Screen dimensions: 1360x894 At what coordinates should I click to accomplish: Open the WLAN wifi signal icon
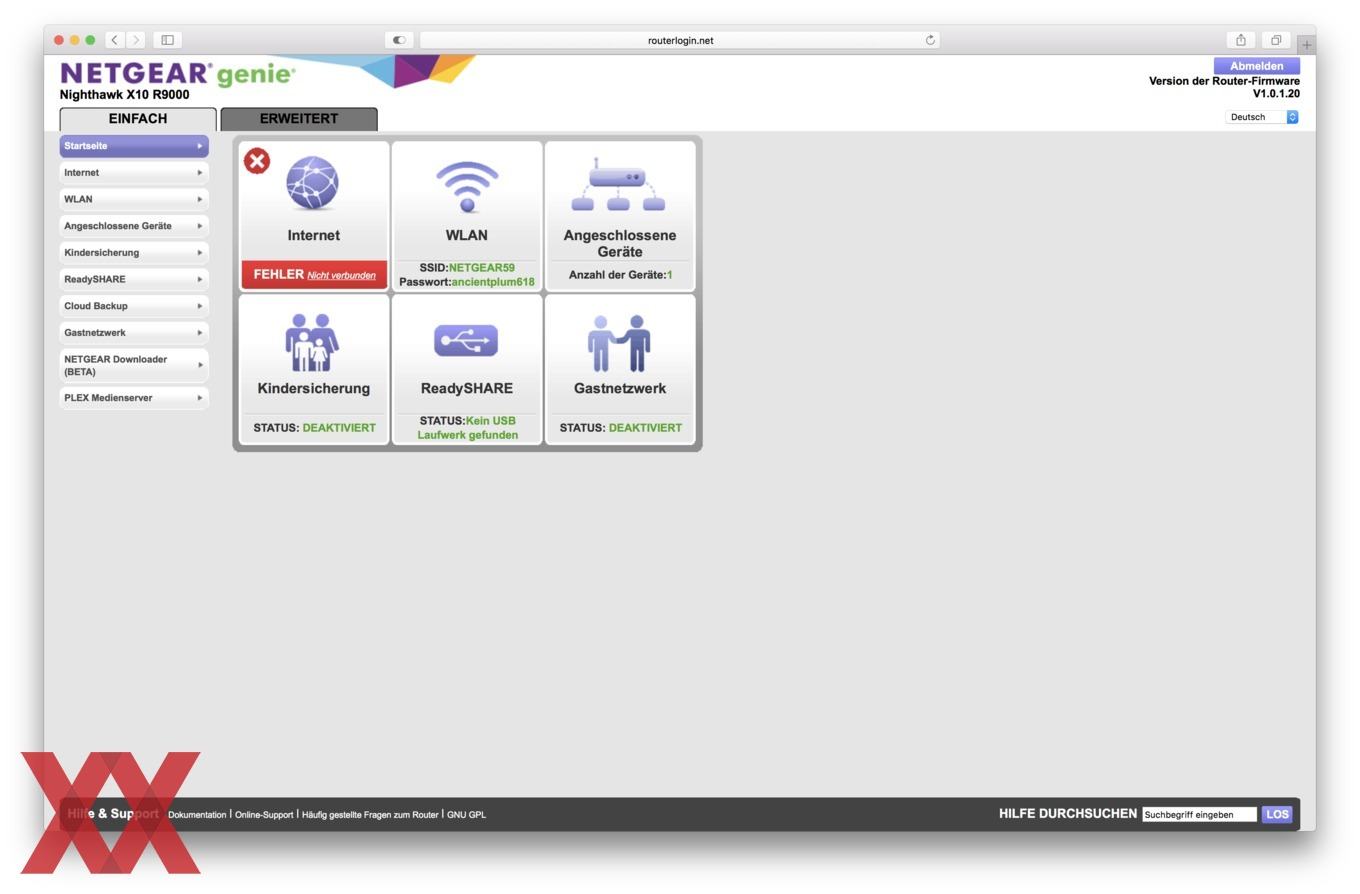[x=467, y=186]
